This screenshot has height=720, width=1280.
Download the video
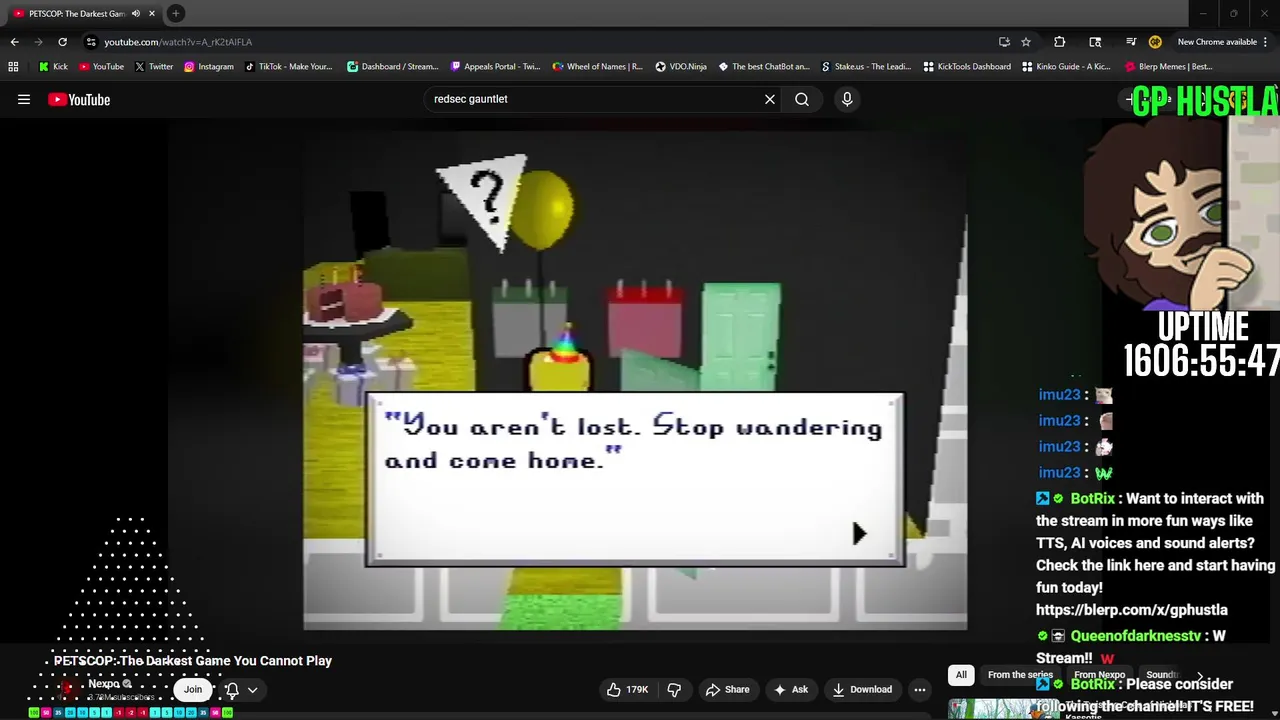point(862,689)
